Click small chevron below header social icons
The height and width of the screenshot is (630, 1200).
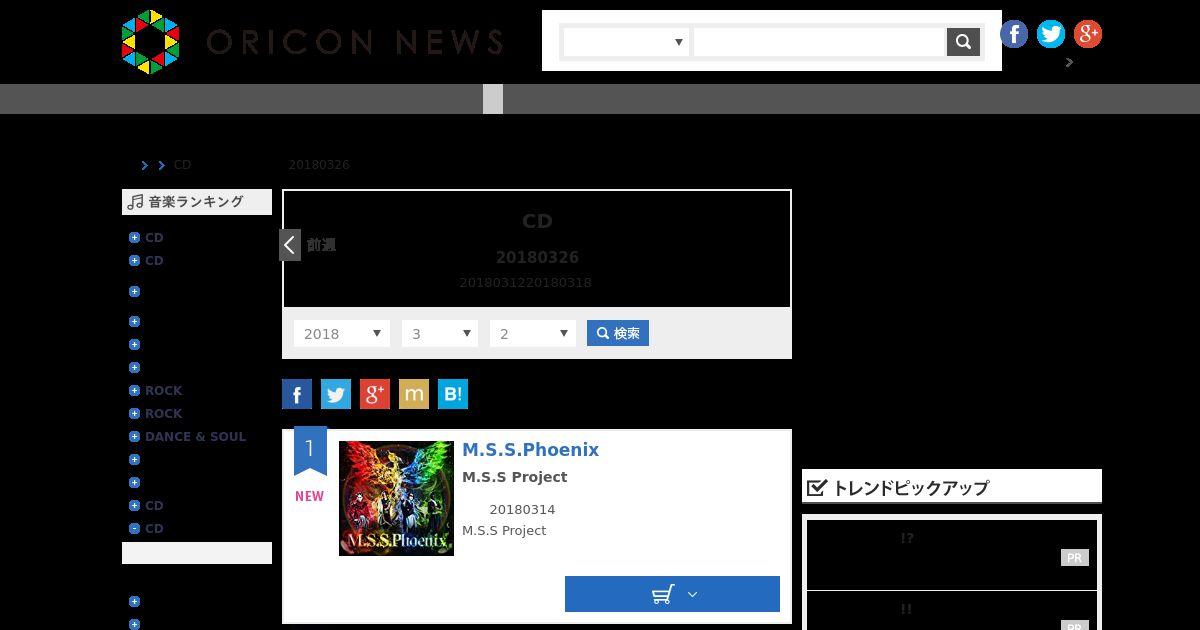coord(1069,62)
